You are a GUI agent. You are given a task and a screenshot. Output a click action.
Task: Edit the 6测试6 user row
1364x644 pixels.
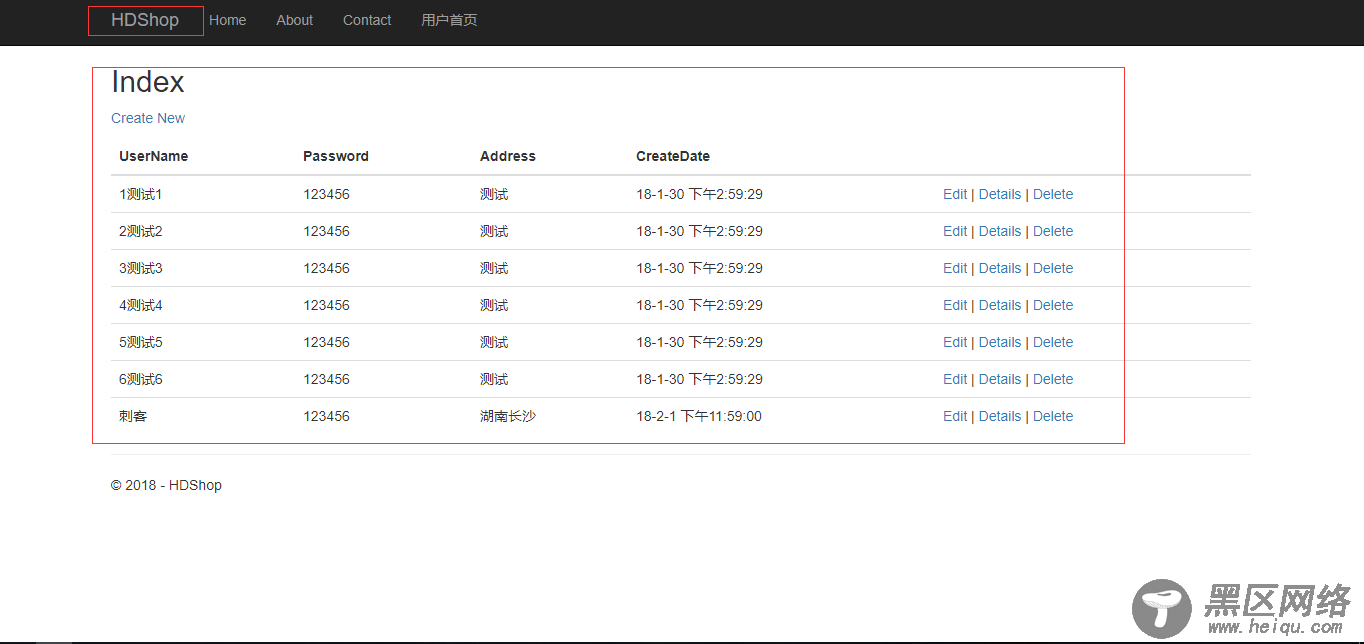955,379
